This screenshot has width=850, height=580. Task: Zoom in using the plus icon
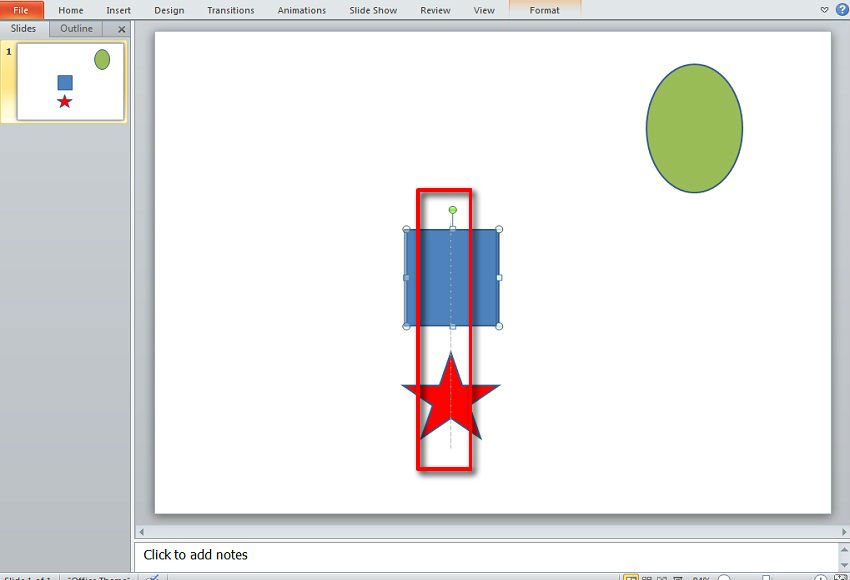pyautogui.click(x=823, y=575)
